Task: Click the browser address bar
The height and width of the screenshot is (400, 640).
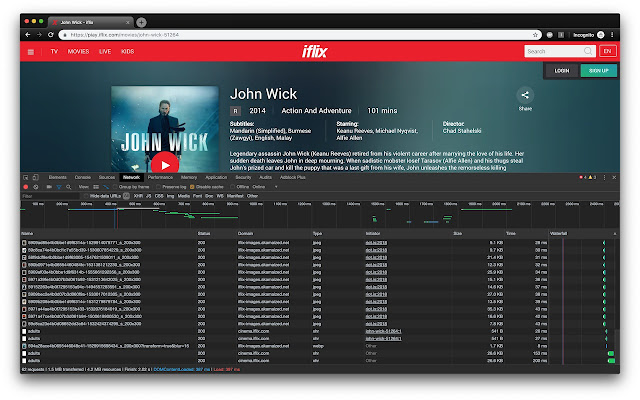Action: (300, 35)
